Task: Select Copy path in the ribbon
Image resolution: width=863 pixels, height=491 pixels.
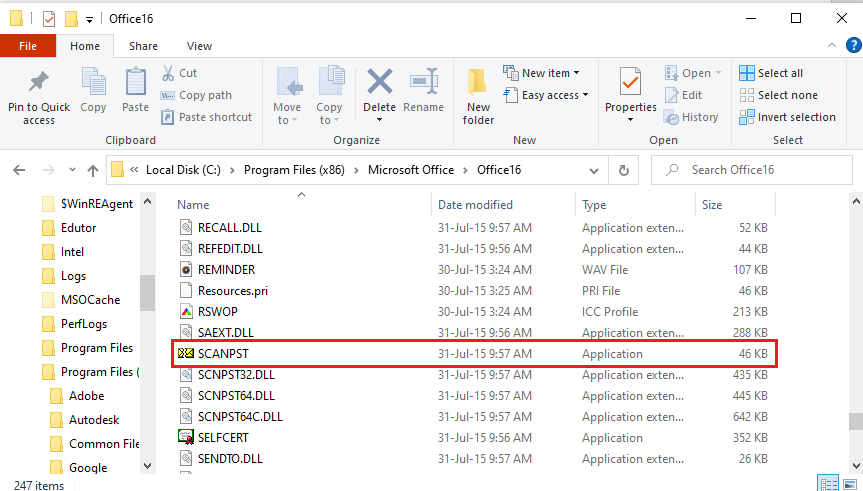Action: click(x=196, y=95)
